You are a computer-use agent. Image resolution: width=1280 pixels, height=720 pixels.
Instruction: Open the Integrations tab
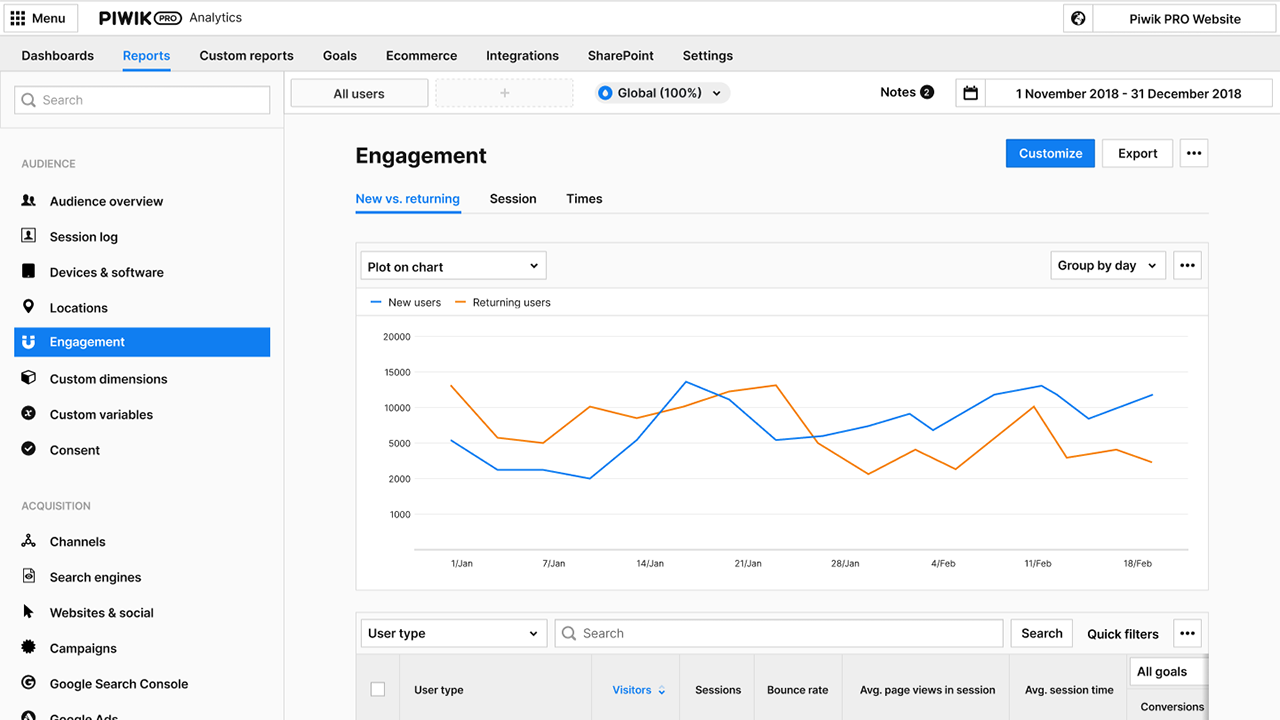(x=522, y=56)
